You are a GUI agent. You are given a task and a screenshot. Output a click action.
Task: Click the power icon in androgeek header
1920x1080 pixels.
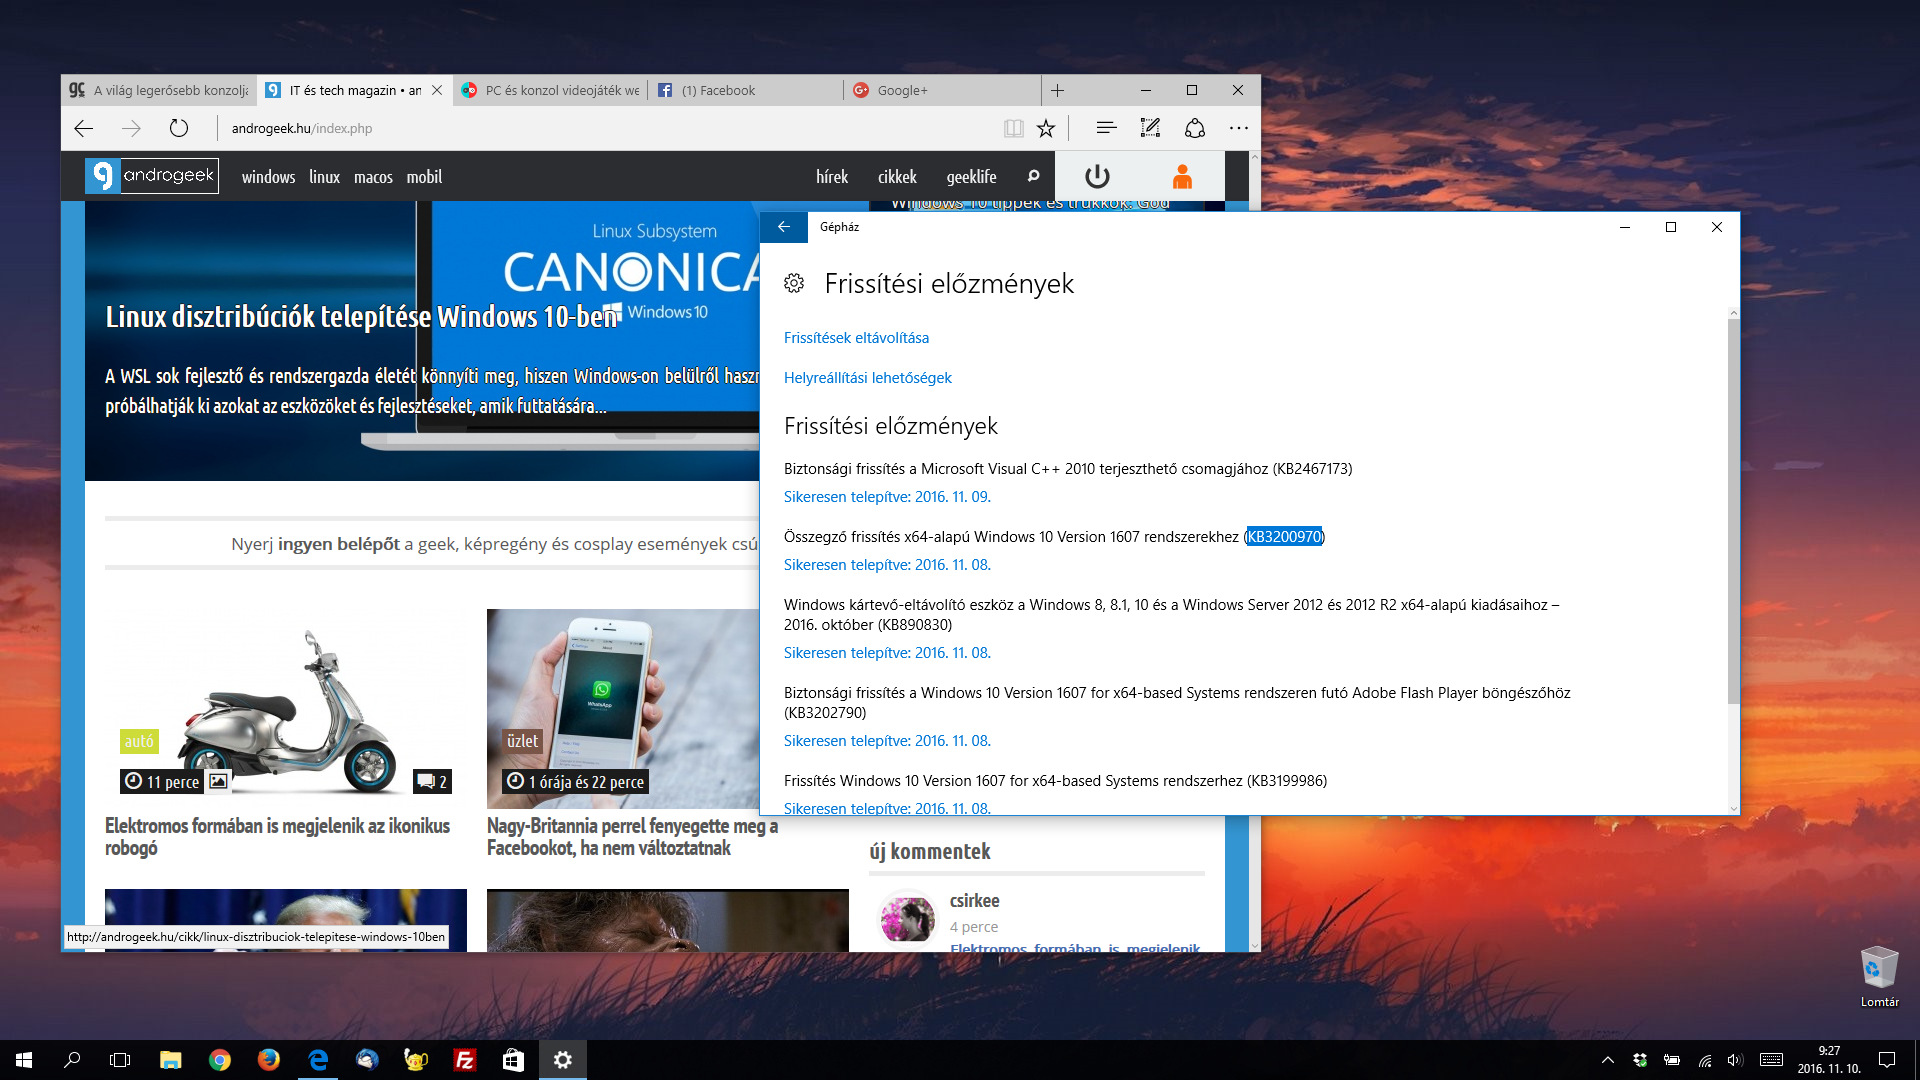point(1097,176)
